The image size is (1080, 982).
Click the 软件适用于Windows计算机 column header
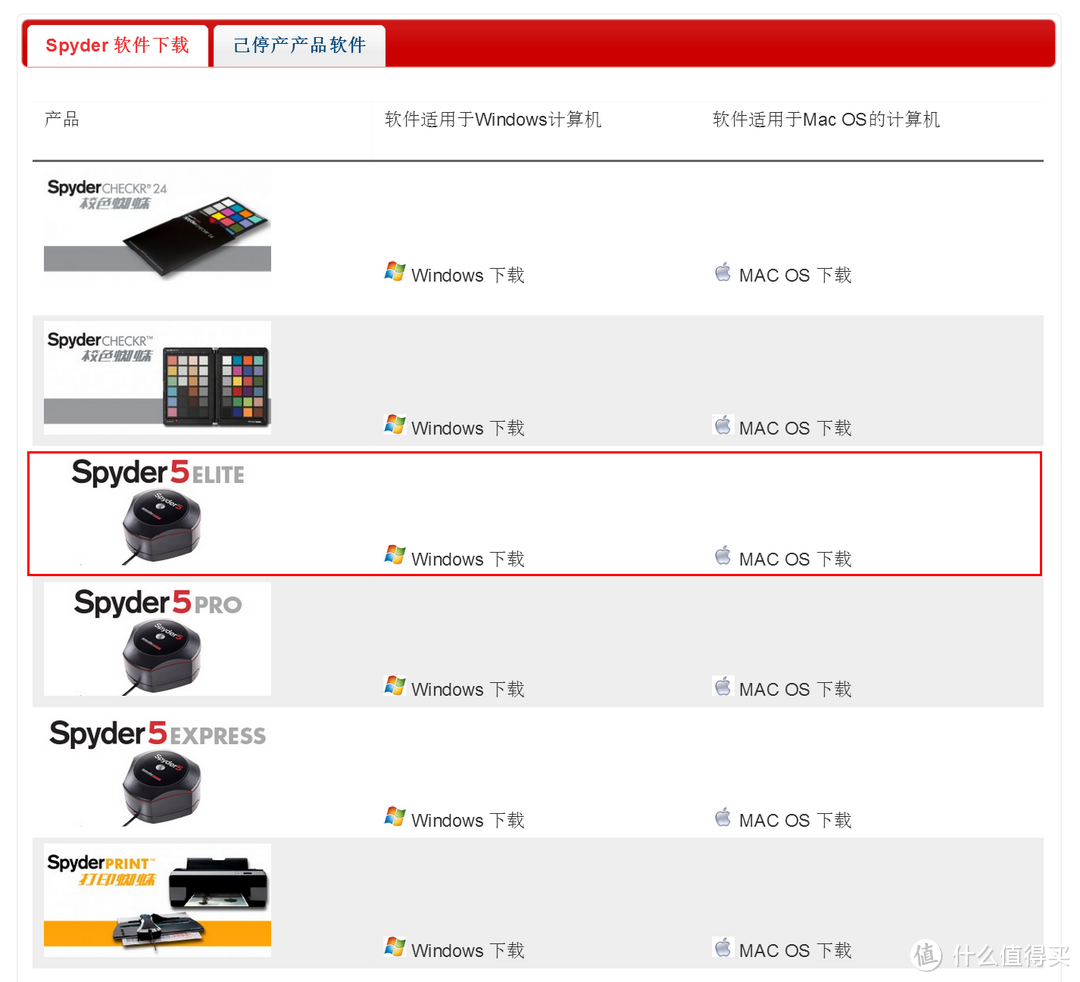click(x=493, y=119)
